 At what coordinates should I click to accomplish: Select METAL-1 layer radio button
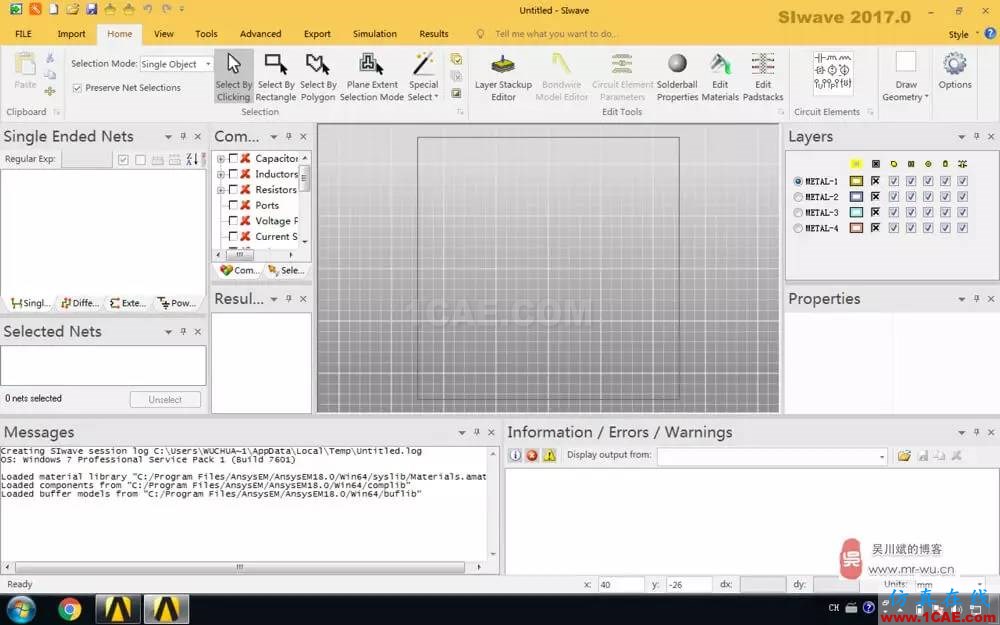point(798,181)
